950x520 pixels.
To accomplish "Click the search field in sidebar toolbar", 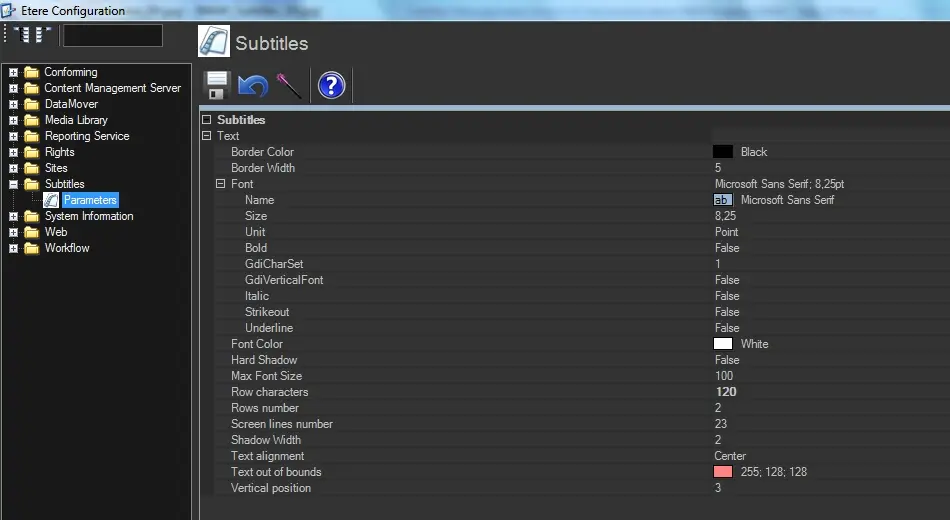I will (112, 36).
